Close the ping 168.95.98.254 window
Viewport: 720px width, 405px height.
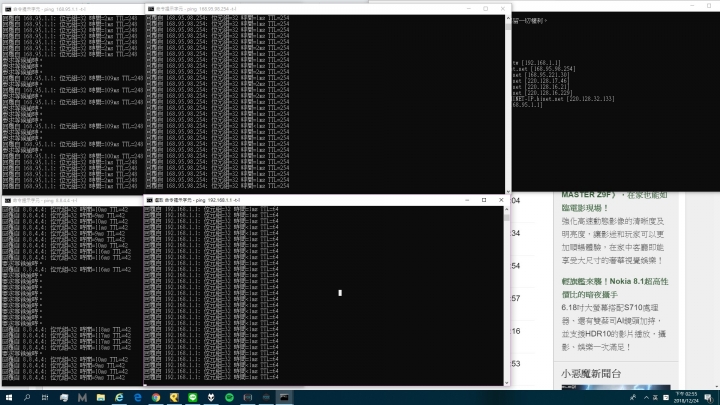click(x=502, y=9)
